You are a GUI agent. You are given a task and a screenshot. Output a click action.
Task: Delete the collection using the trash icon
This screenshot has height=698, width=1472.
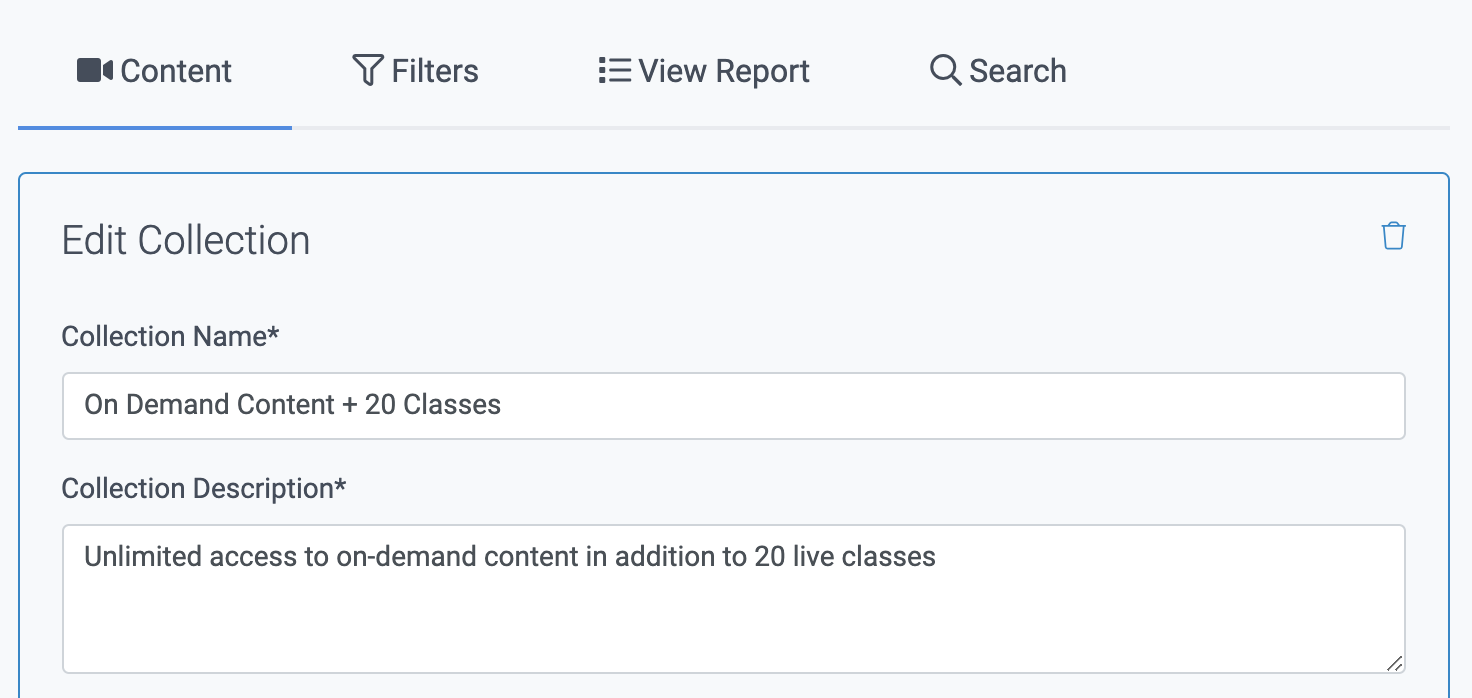1394,235
